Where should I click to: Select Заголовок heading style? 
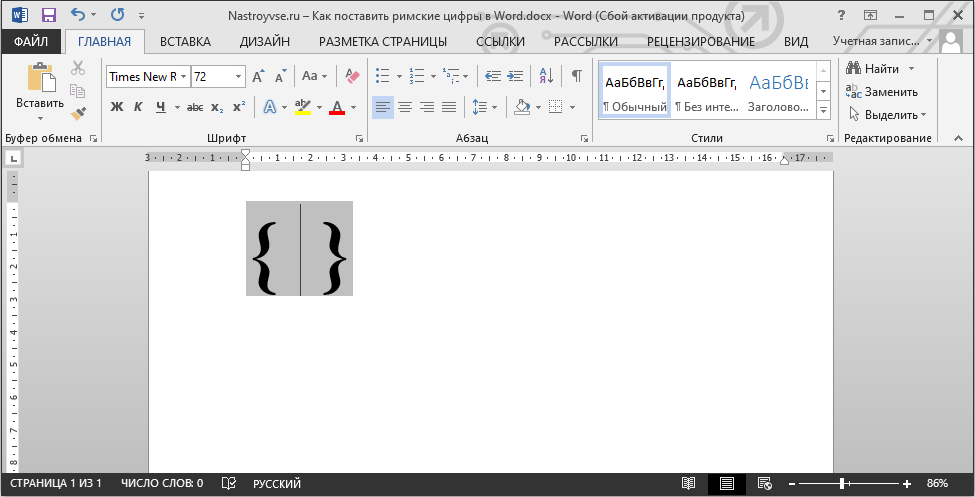778,90
